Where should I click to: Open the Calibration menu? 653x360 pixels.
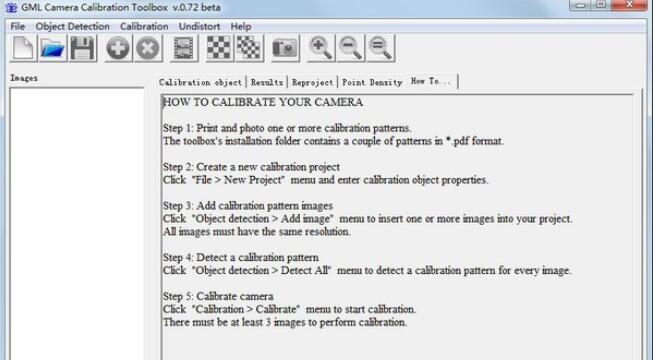[144, 26]
